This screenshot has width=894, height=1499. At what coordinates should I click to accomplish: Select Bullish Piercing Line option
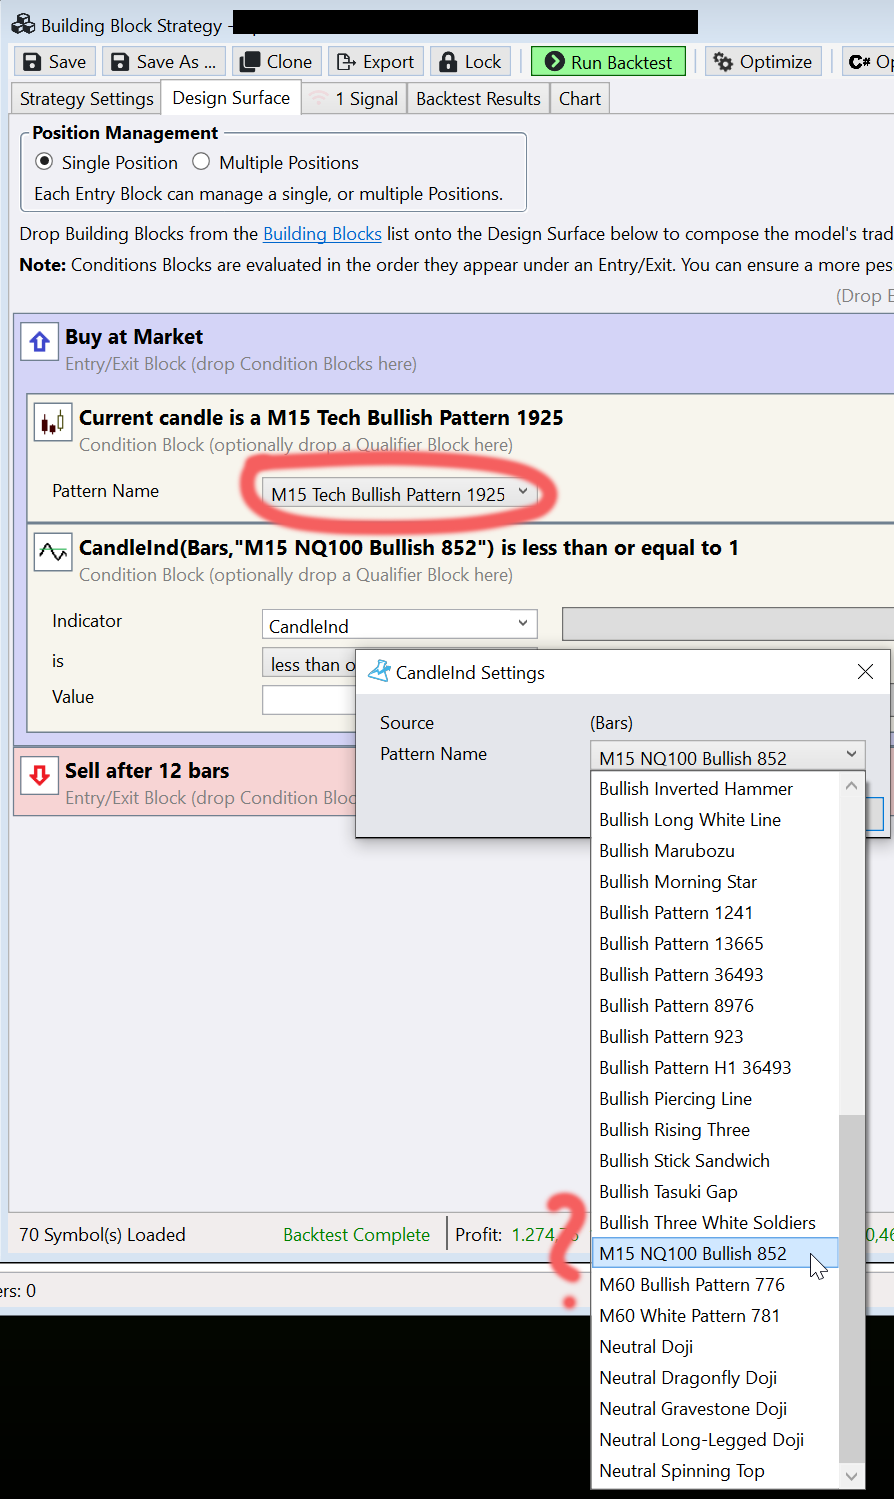714,1099
